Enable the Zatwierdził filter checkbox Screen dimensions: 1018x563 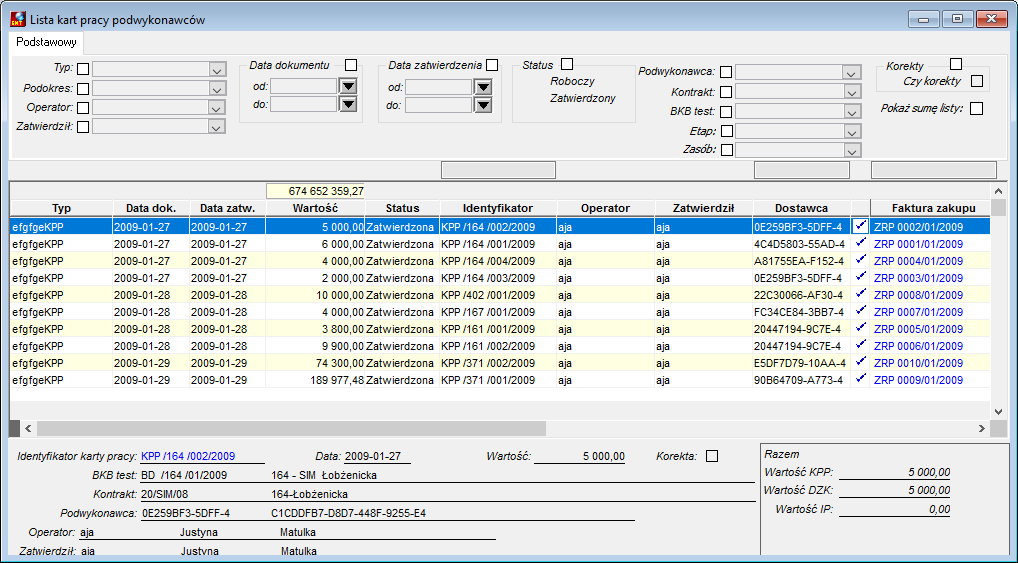(83, 127)
